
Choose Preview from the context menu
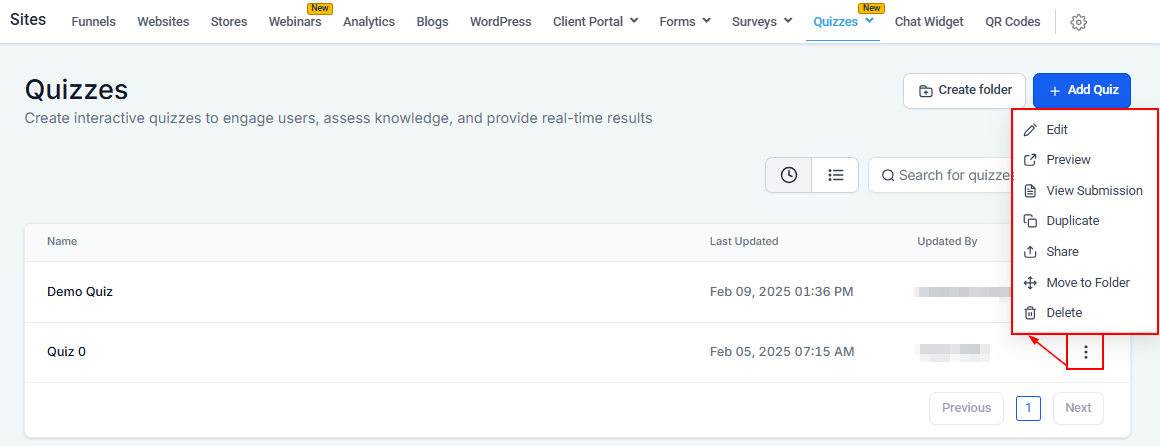click(x=1068, y=160)
